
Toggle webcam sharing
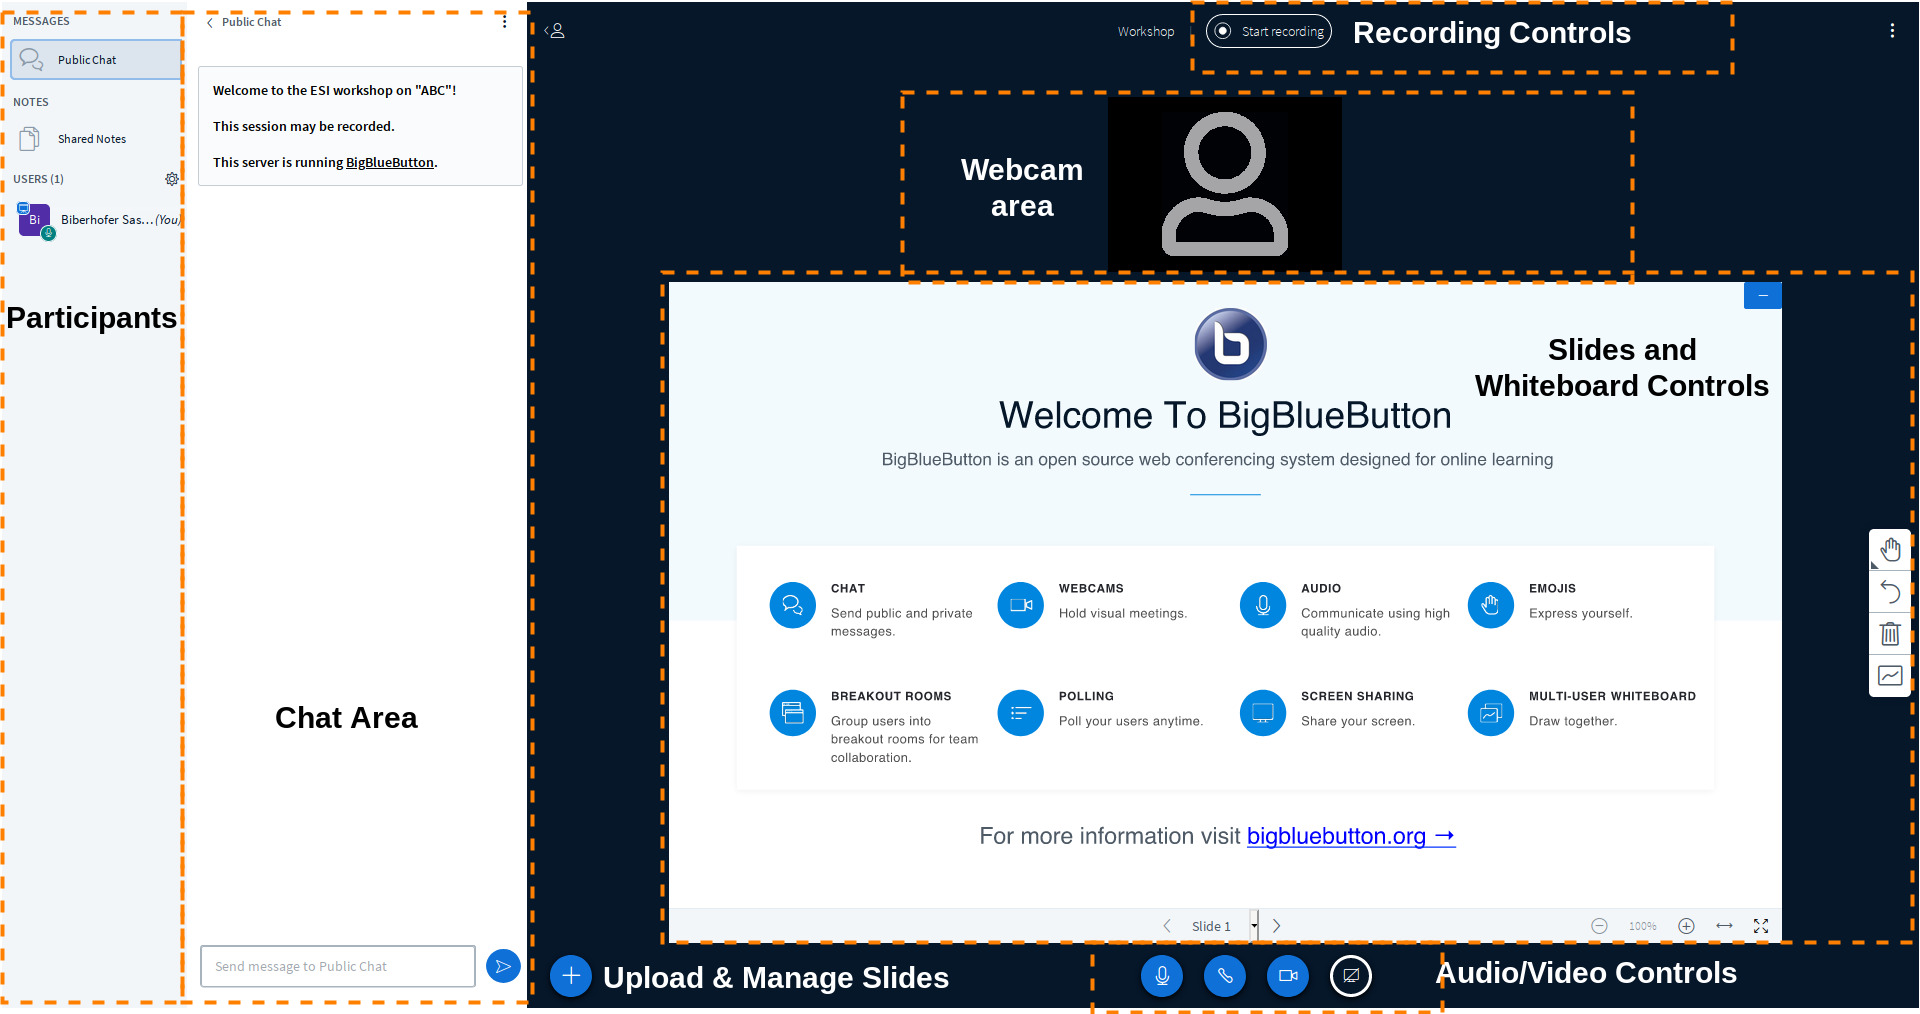pyautogui.click(x=1288, y=976)
